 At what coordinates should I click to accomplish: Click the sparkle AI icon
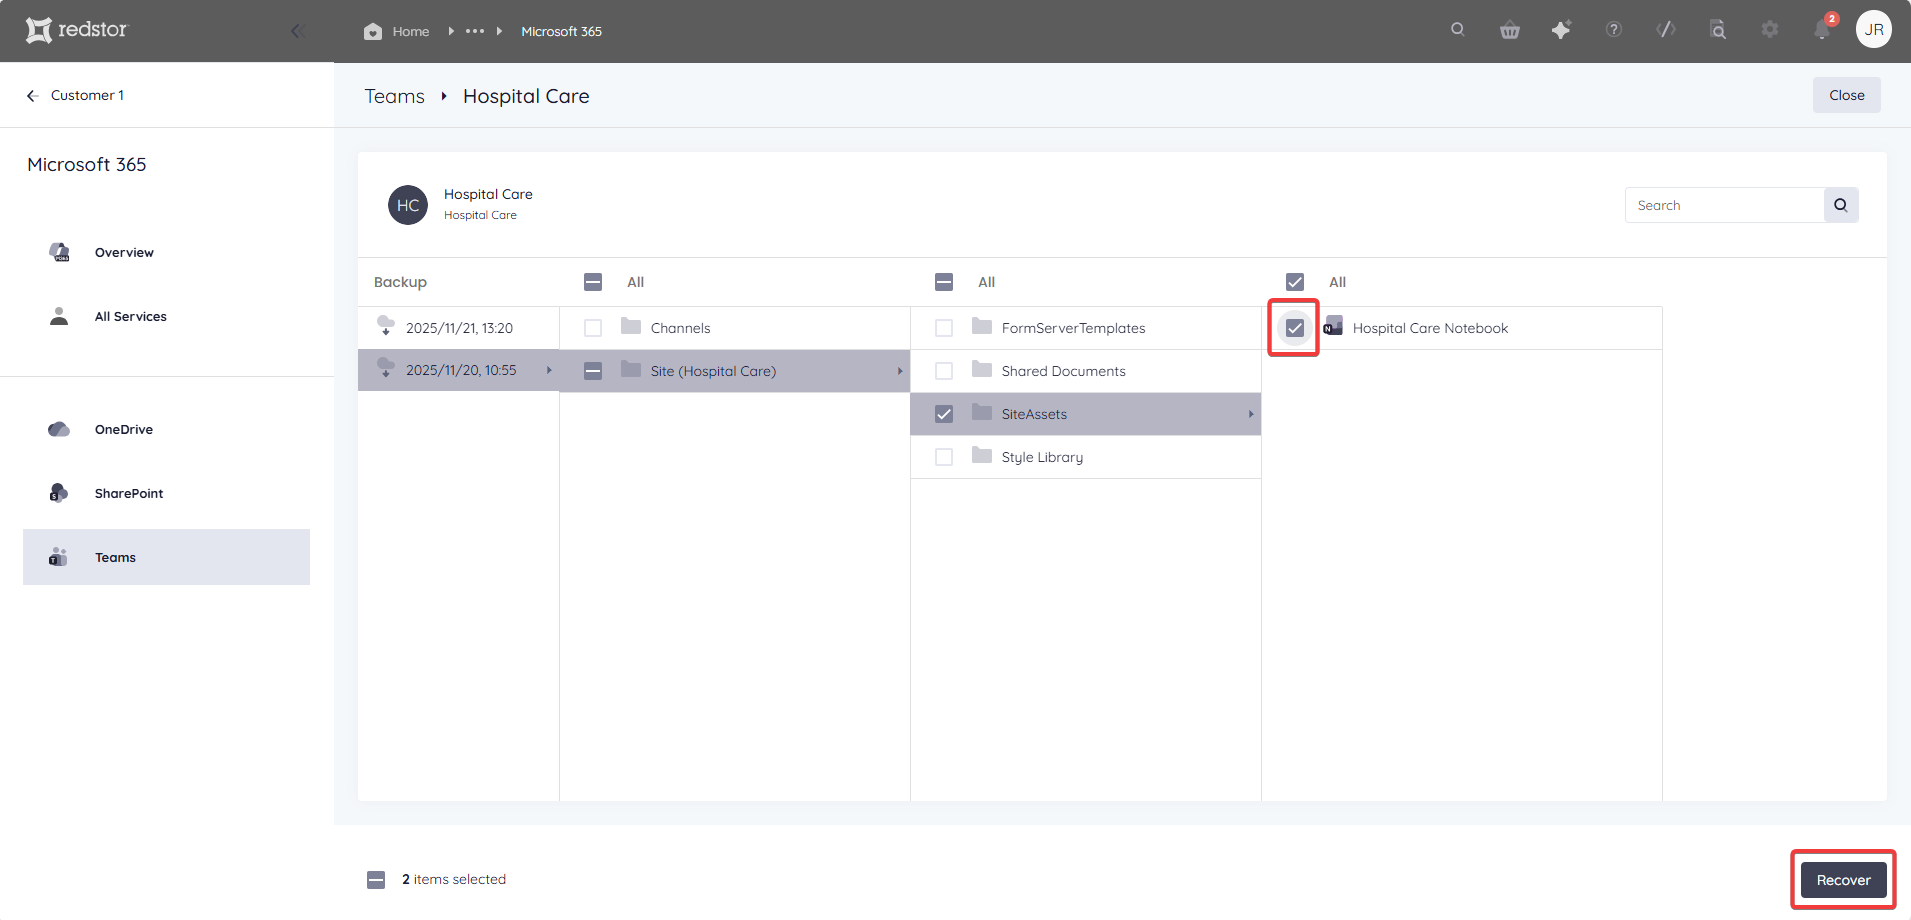(1561, 30)
